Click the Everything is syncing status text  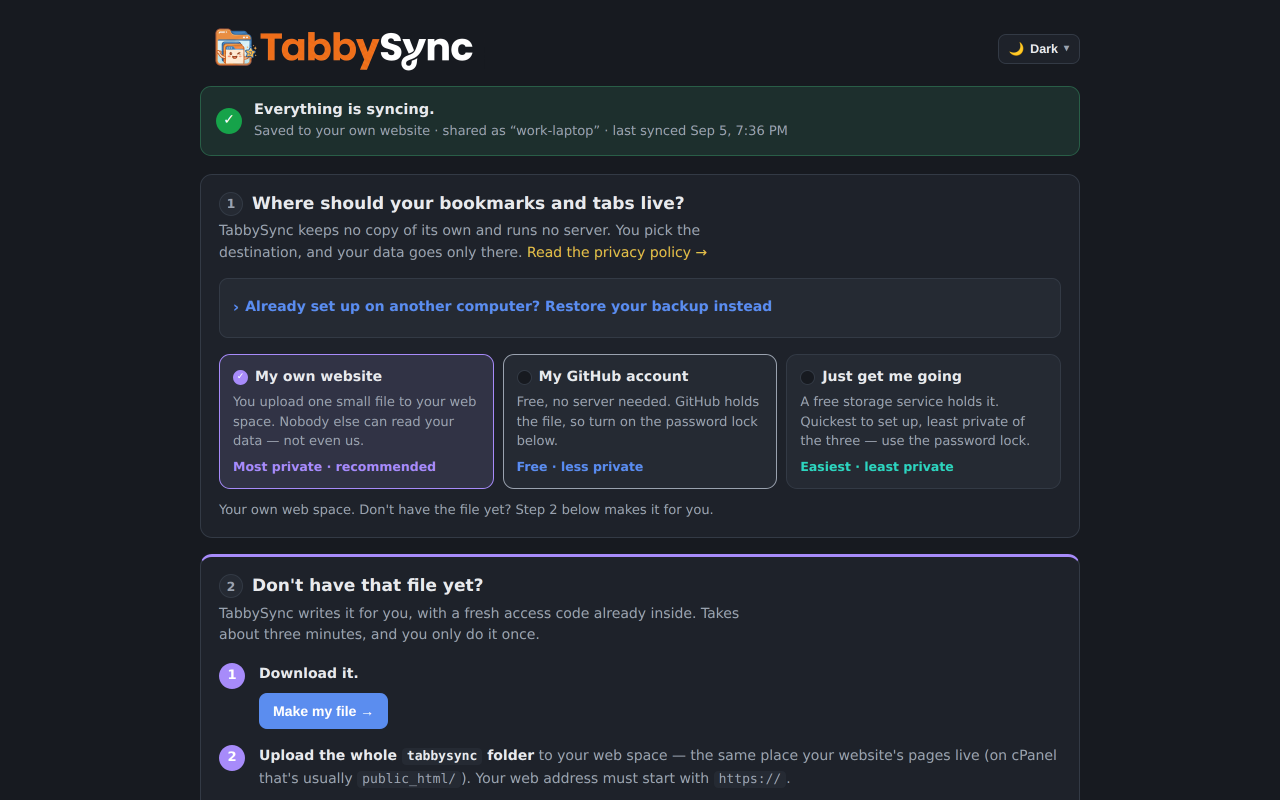pos(344,109)
